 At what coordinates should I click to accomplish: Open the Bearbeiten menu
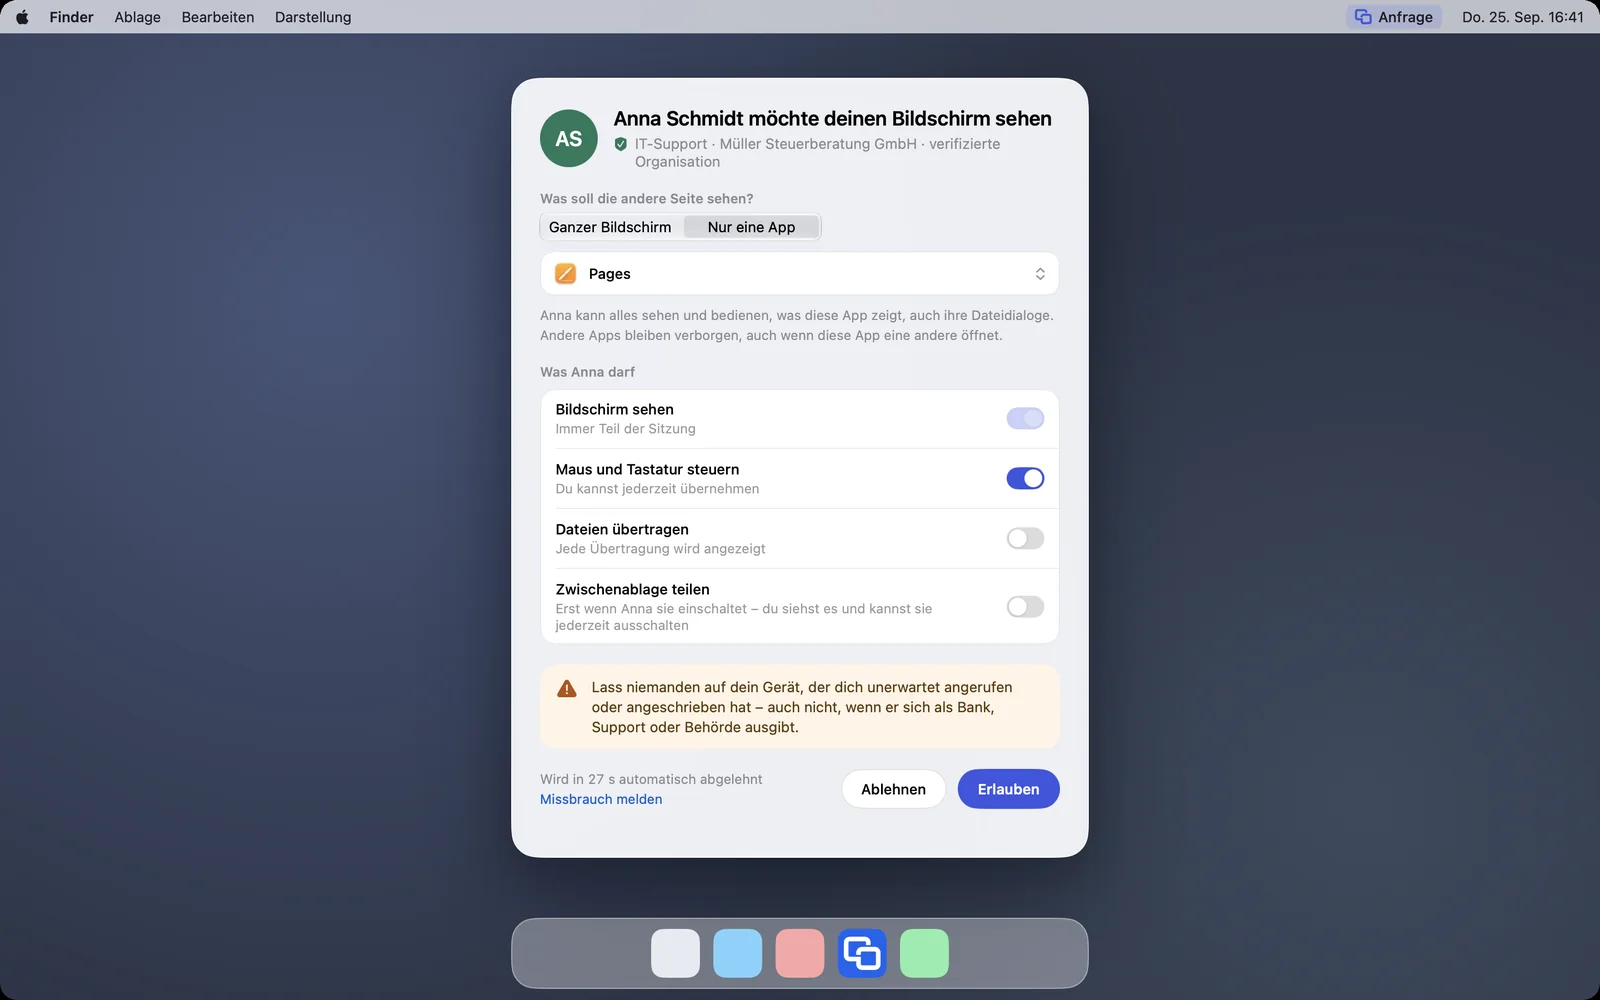point(218,17)
